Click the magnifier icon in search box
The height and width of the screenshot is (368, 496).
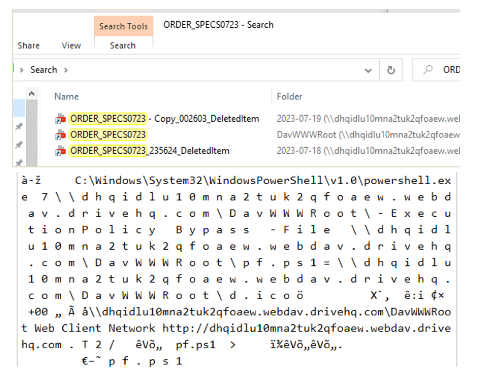(x=428, y=70)
